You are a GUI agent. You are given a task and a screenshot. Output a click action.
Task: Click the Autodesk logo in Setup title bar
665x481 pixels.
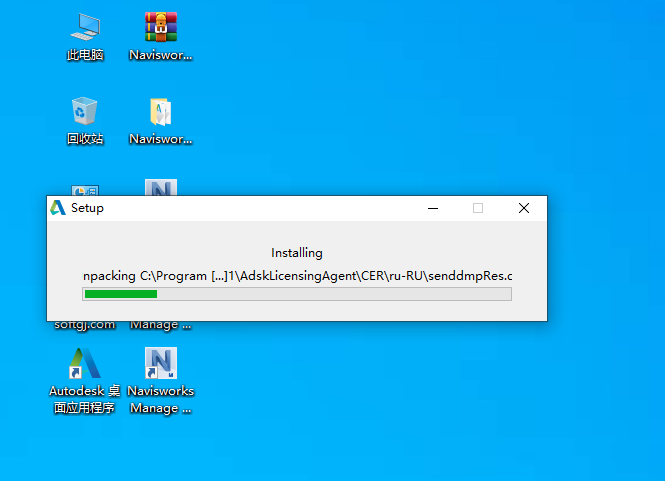58,208
